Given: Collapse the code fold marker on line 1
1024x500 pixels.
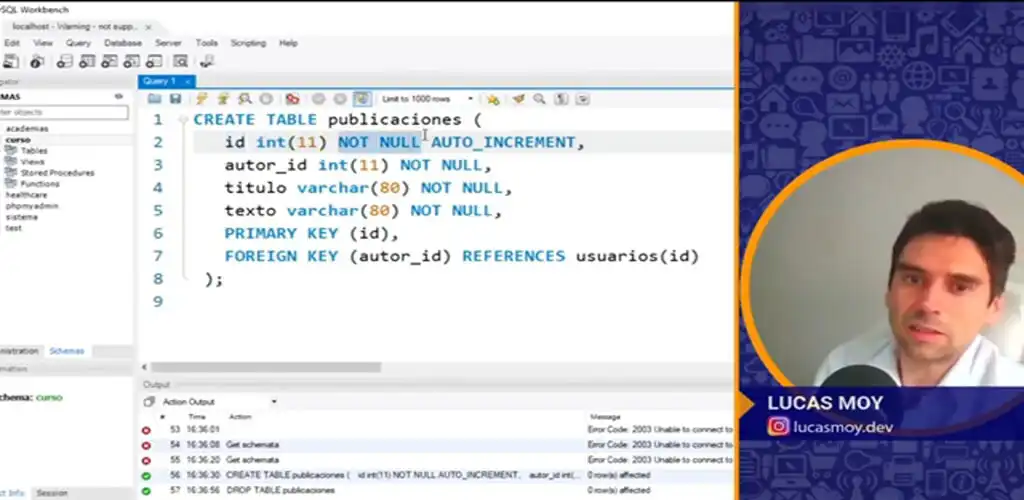Looking at the screenshot, I should pyautogui.click(x=183, y=120).
